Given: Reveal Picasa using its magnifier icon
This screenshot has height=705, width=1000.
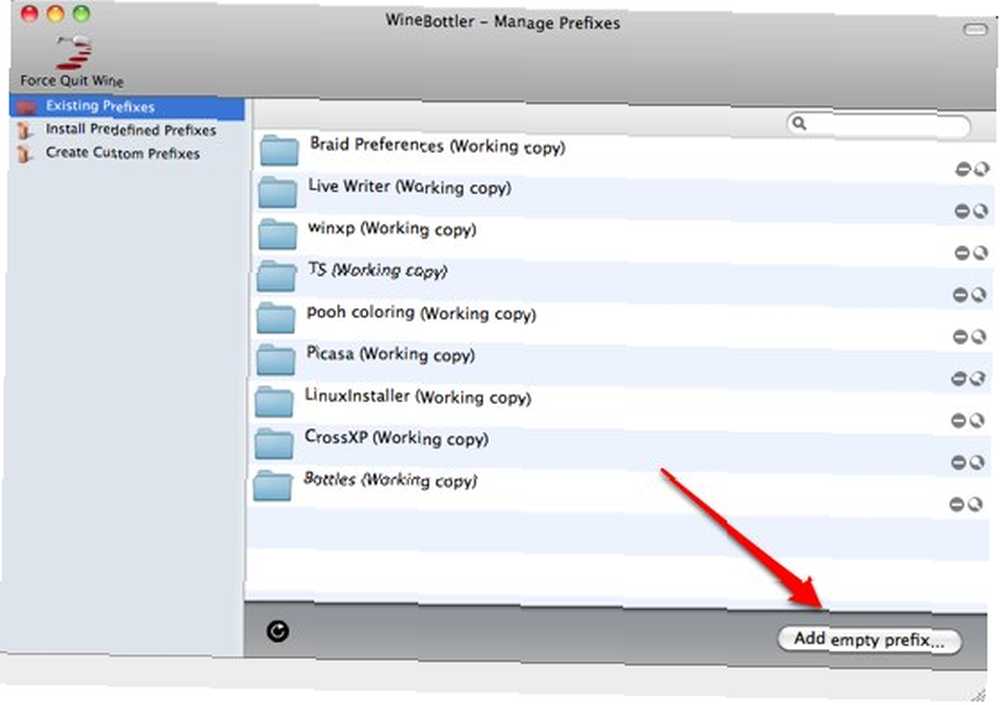Looking at the screenshot, I should tap(978, 379).
